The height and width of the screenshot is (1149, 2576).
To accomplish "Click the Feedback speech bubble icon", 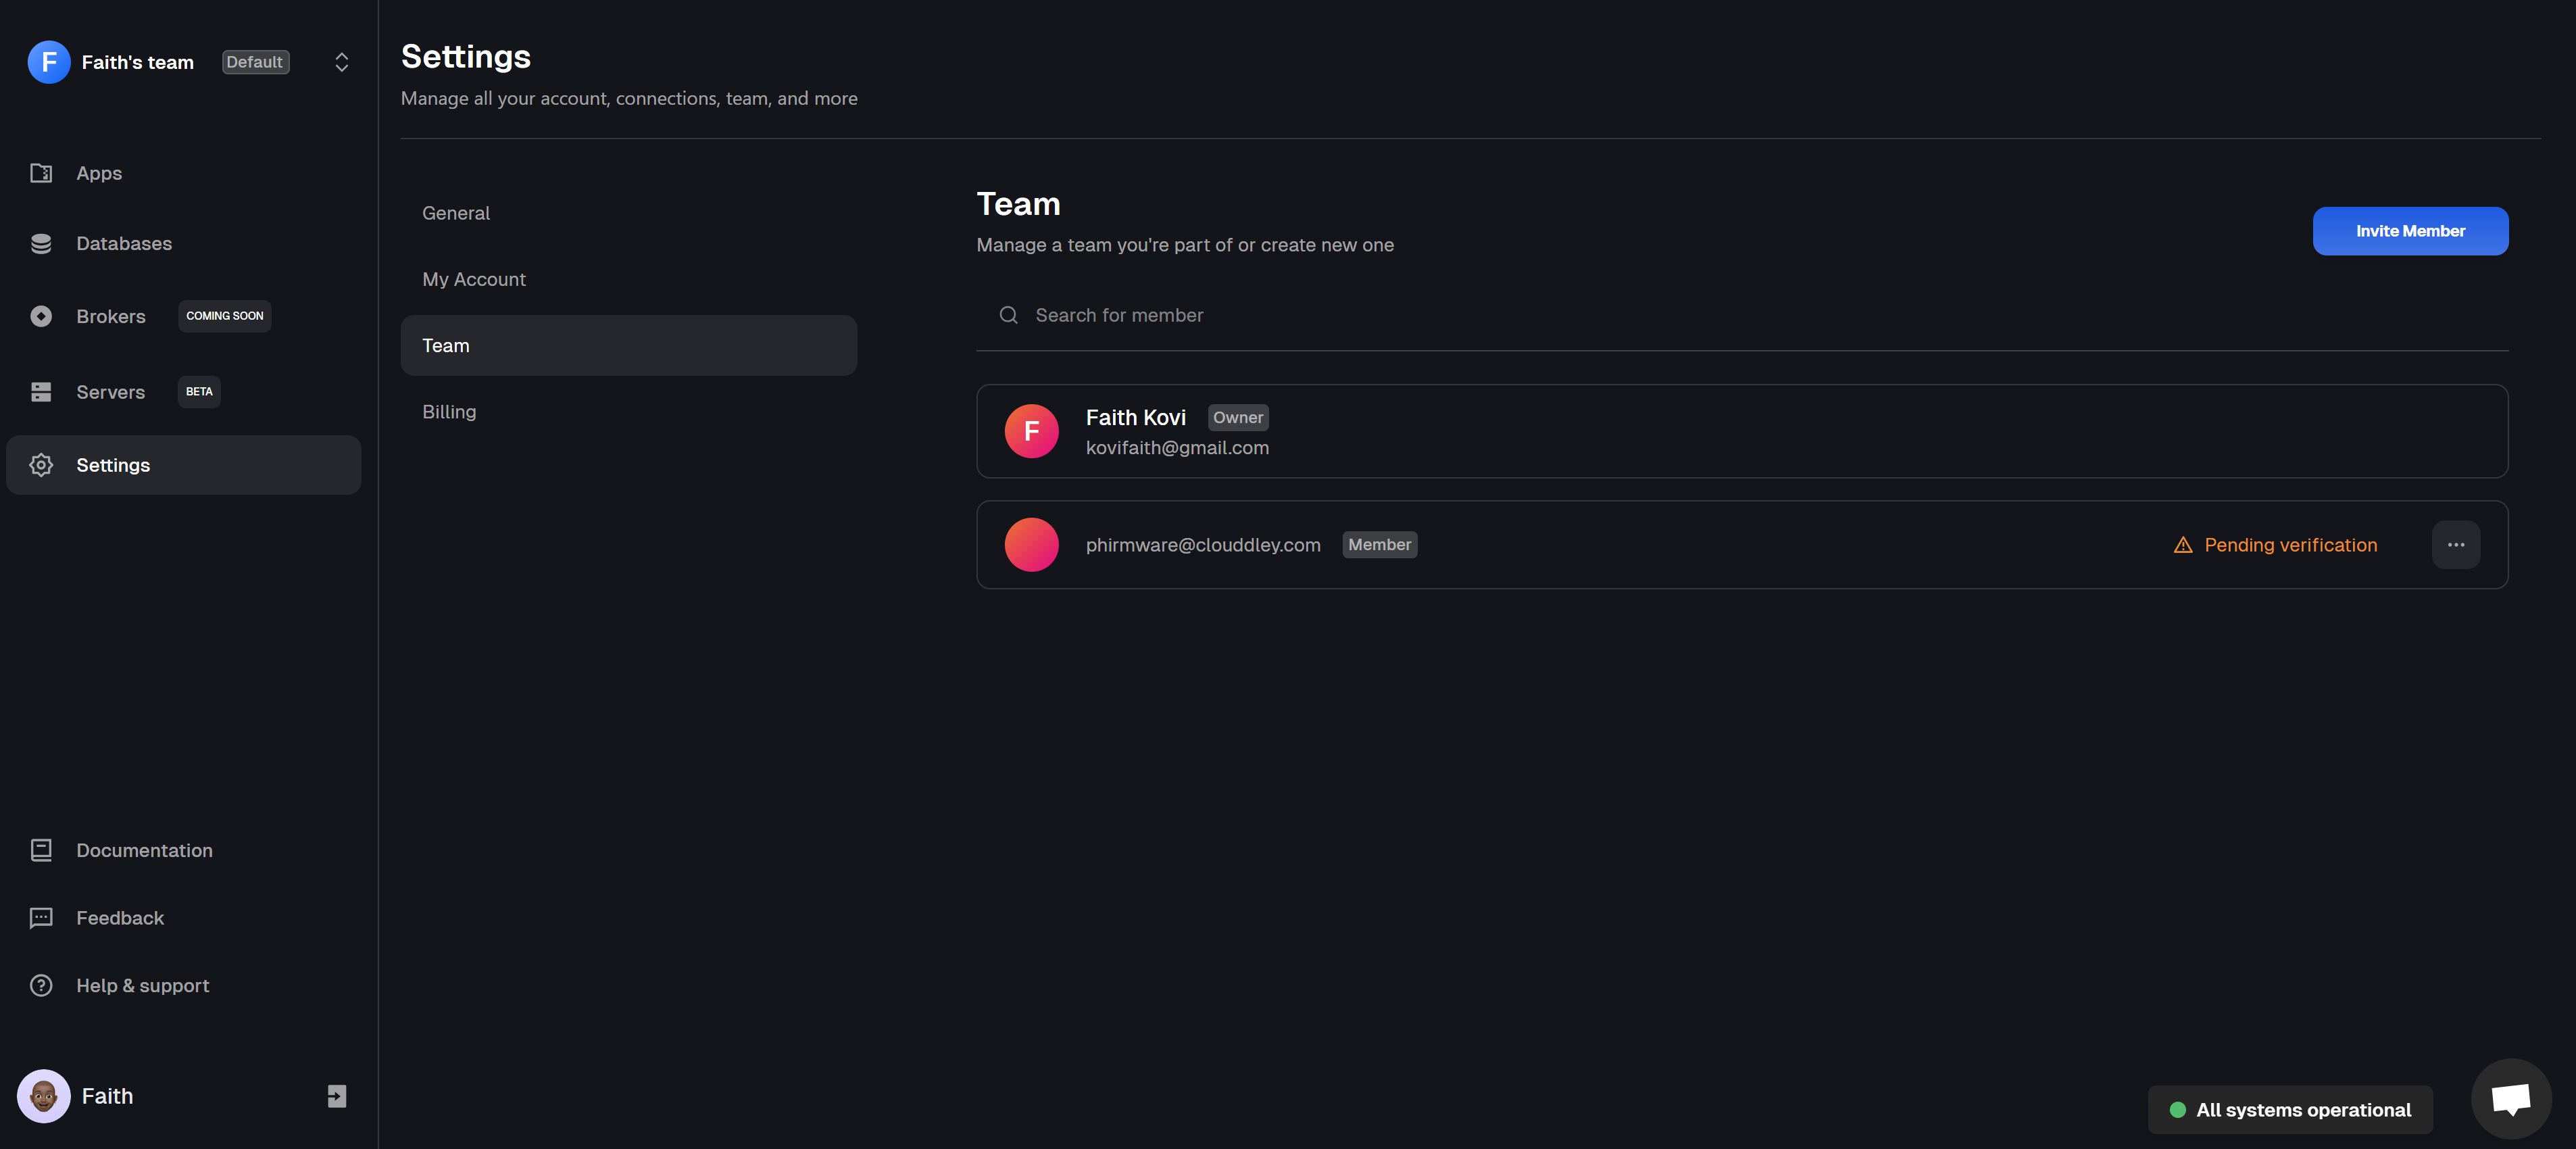I will pyautogui.click(x=41, y=918).
